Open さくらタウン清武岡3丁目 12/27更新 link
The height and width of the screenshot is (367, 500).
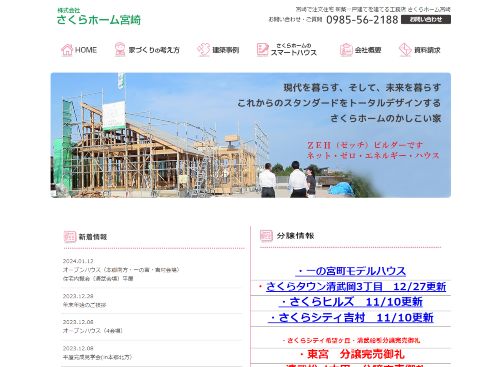tap(356, 287)
